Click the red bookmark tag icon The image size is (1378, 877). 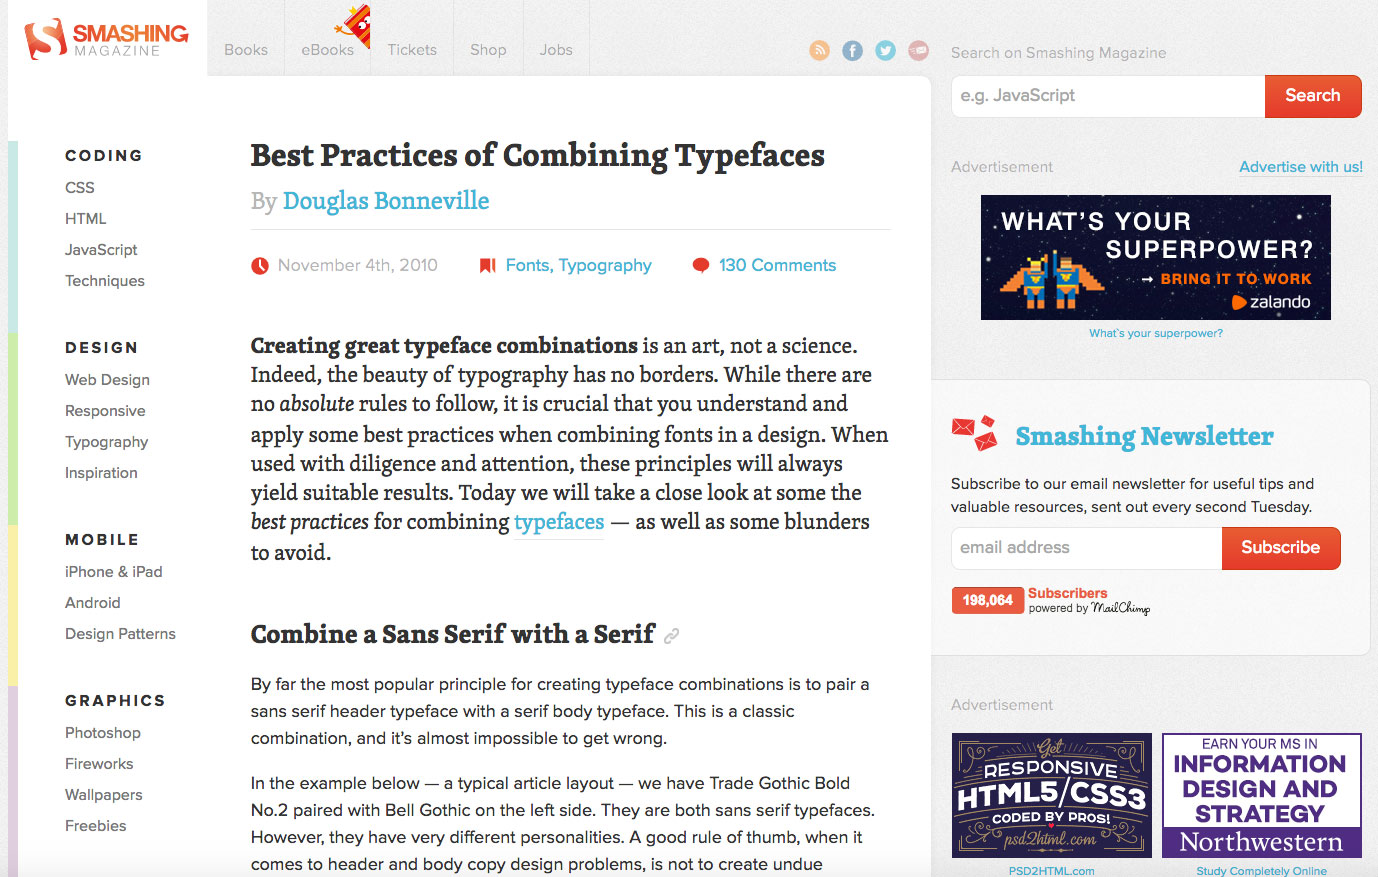(x=487, y=265)
